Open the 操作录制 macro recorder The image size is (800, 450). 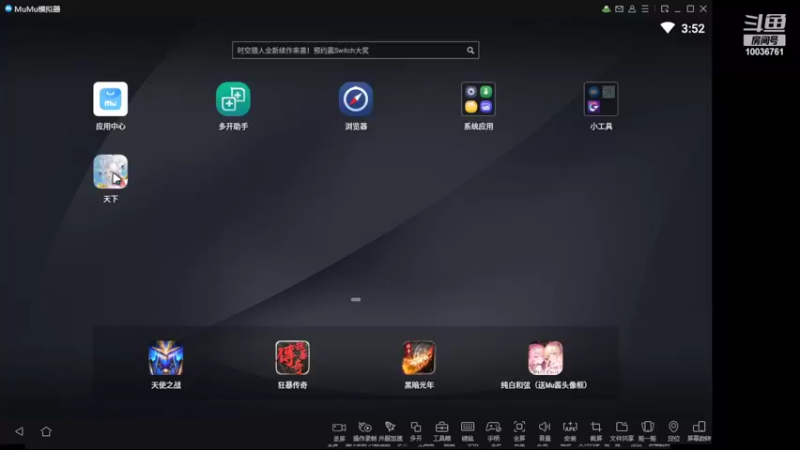[364, 431]
